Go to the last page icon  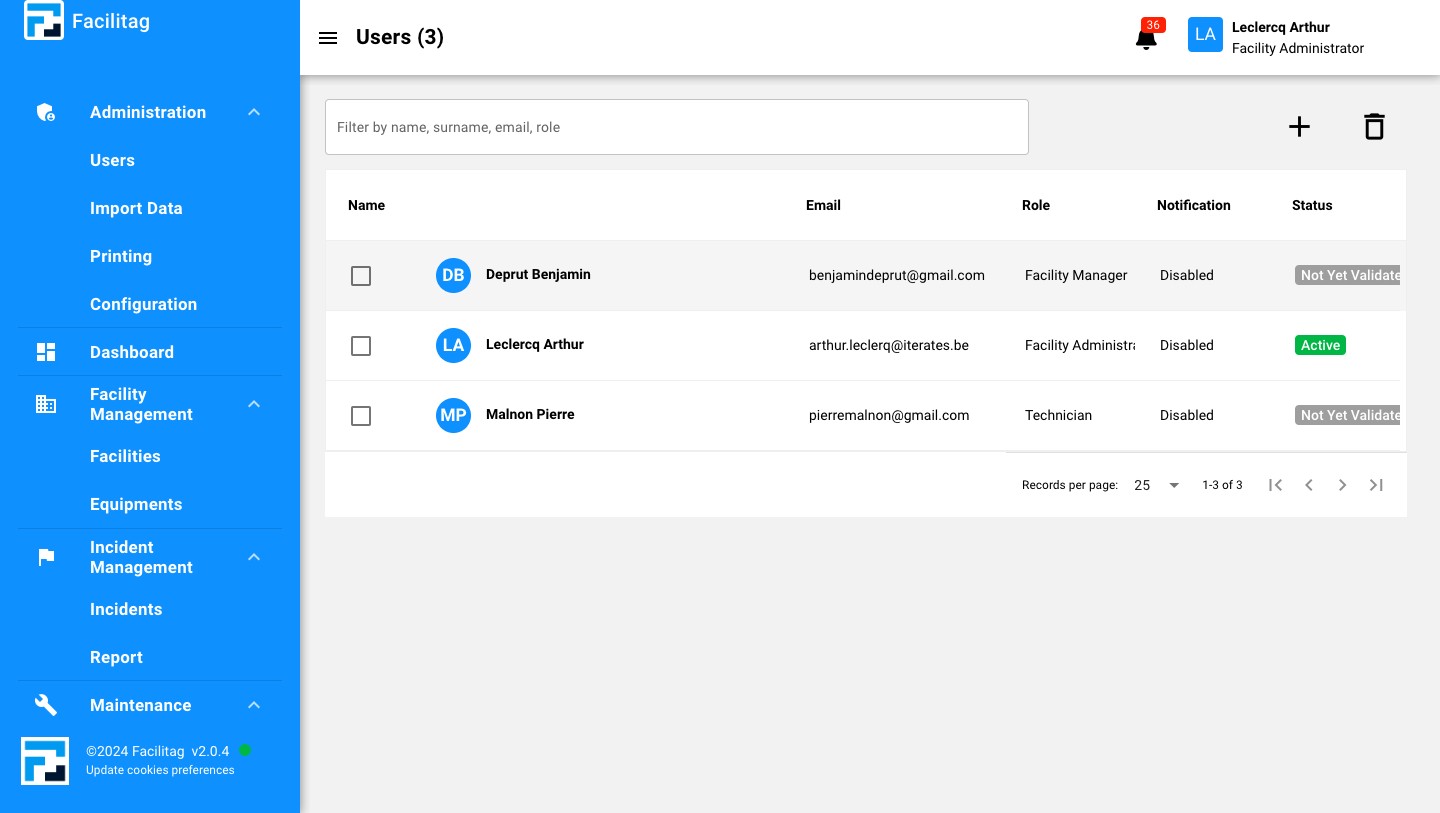(1376, 485)
